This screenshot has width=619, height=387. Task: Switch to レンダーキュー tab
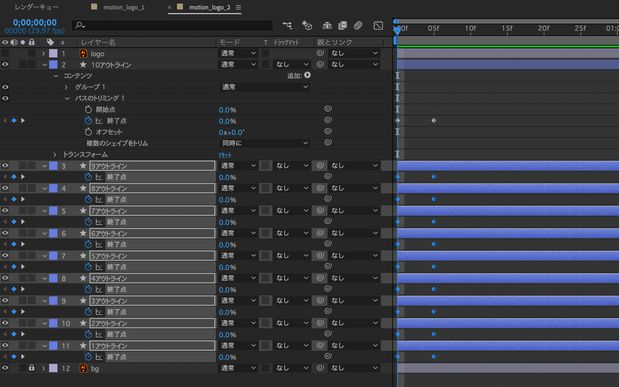[36, 7]
